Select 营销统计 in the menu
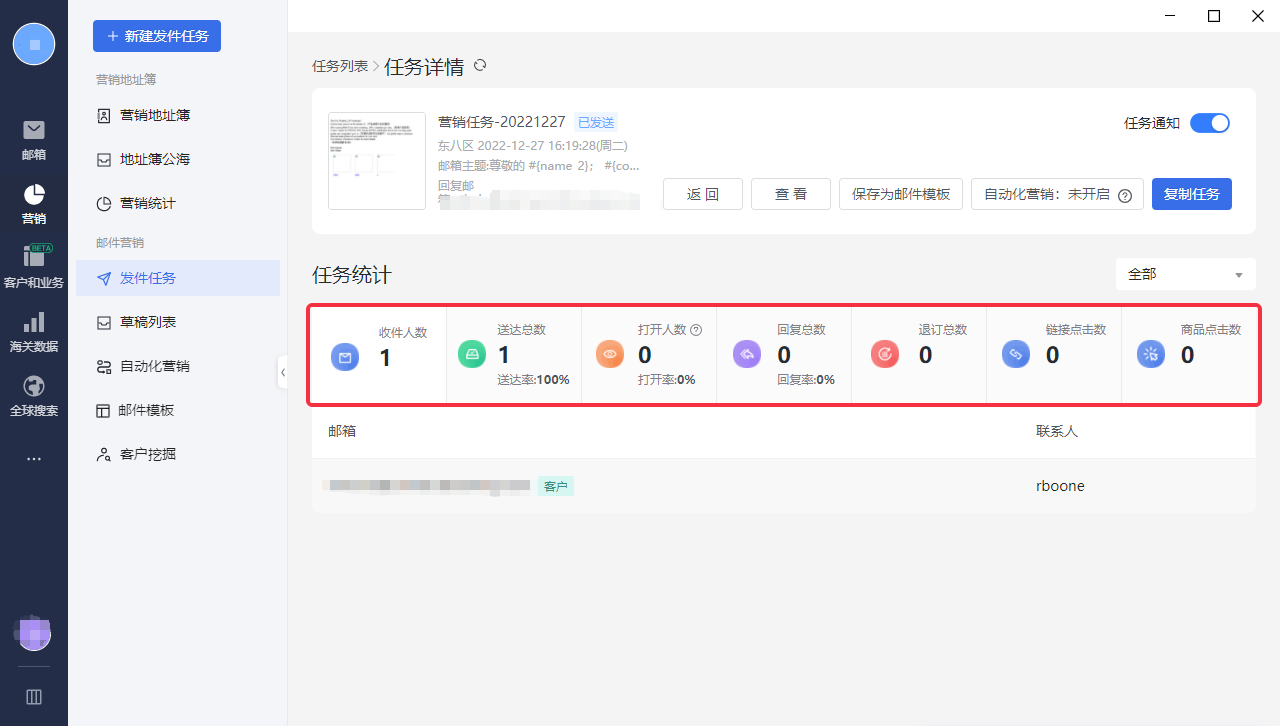Image resolution: width=1280 pixels, height=726 pixels. [147, 203]
